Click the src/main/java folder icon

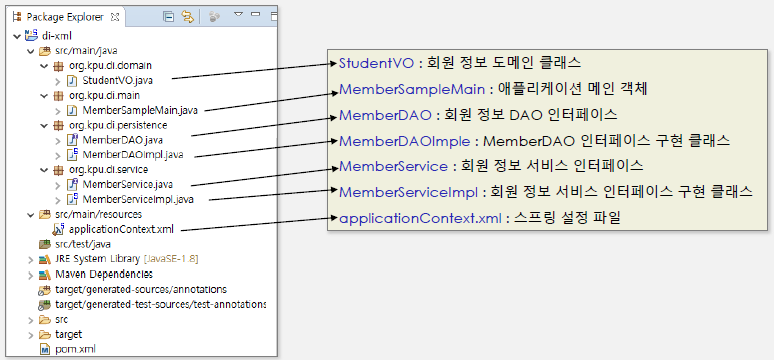click(x=45, y=50)
